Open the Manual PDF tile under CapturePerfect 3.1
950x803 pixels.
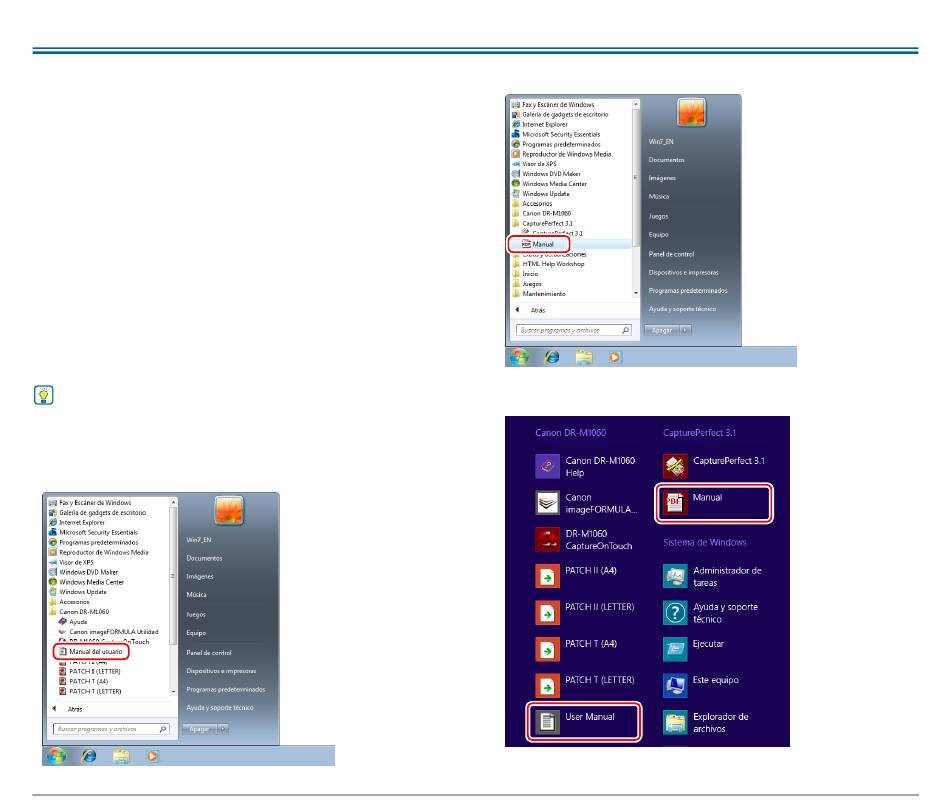pyautogui.click(x=714, y=503)
